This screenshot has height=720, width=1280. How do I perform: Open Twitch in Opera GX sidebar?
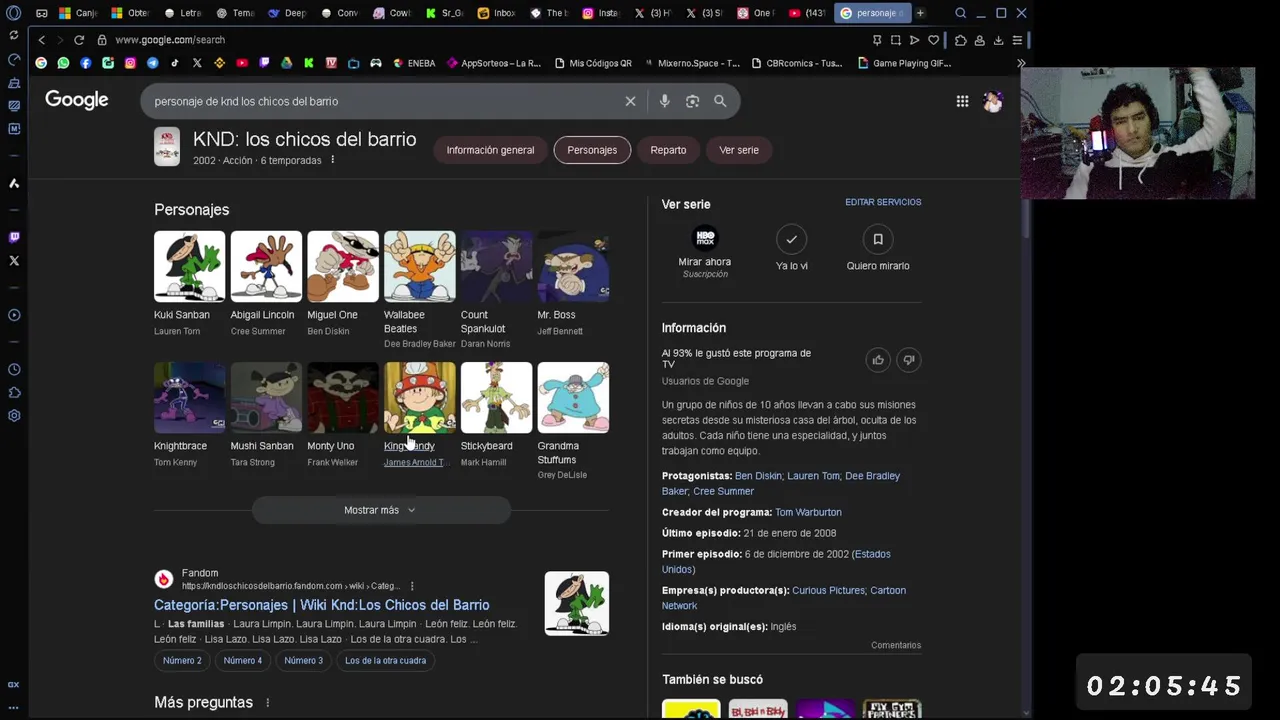[14, 237]
